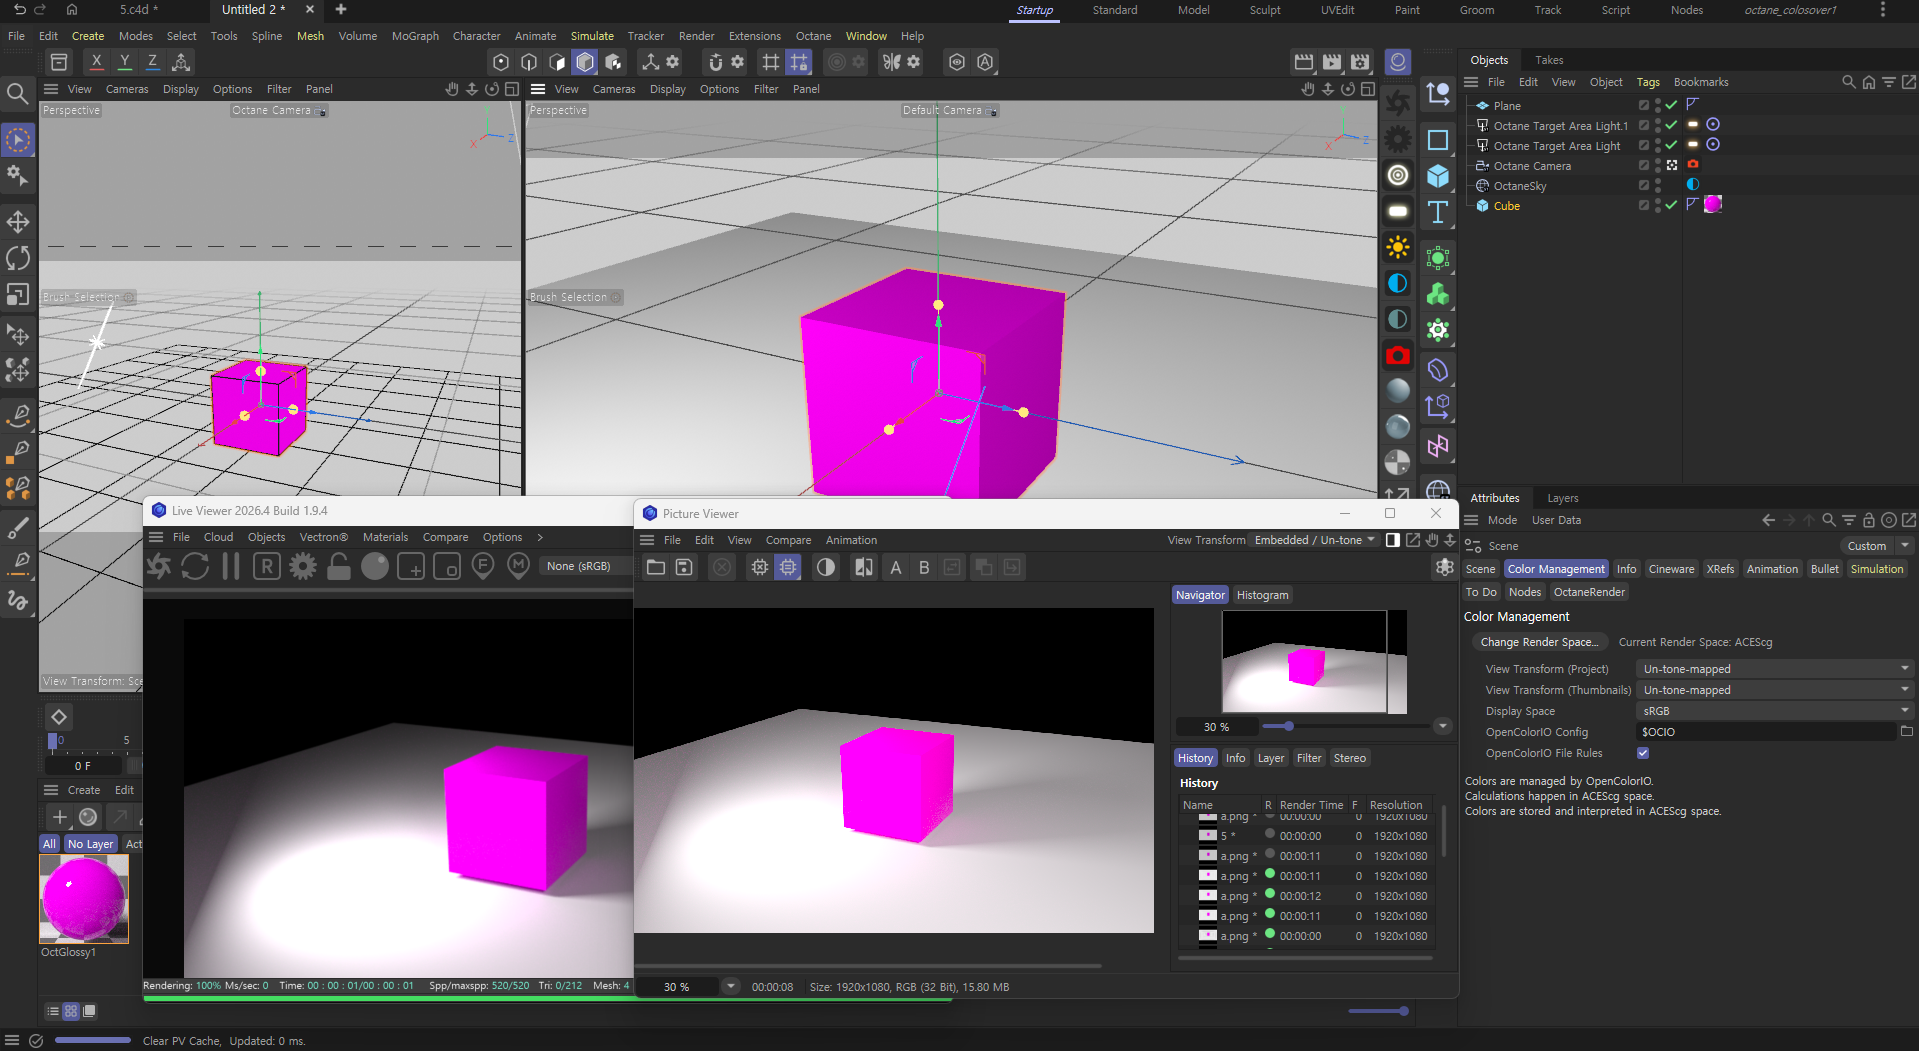Pick material with the M pin icon
This screenshot has height=1051, width=1919.
518,567
